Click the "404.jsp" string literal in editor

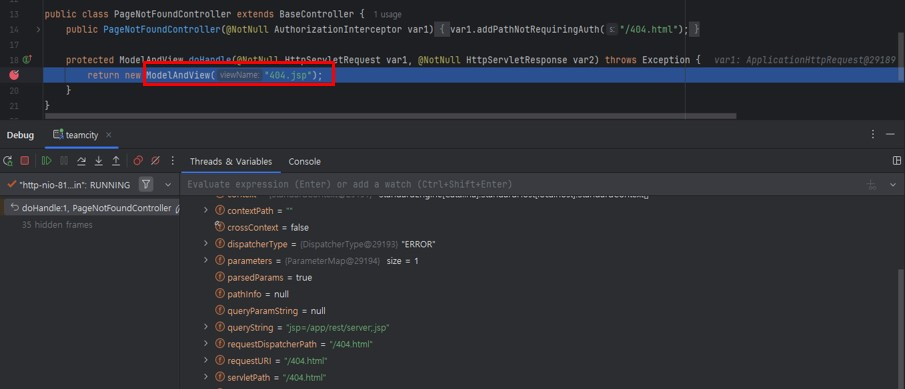[287, 75]
